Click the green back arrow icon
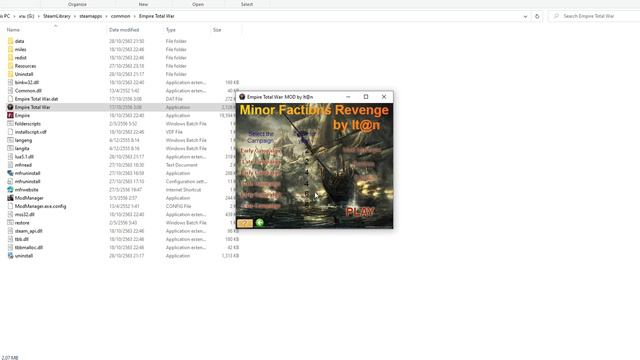640x360 pixels. tap(260, 222)
